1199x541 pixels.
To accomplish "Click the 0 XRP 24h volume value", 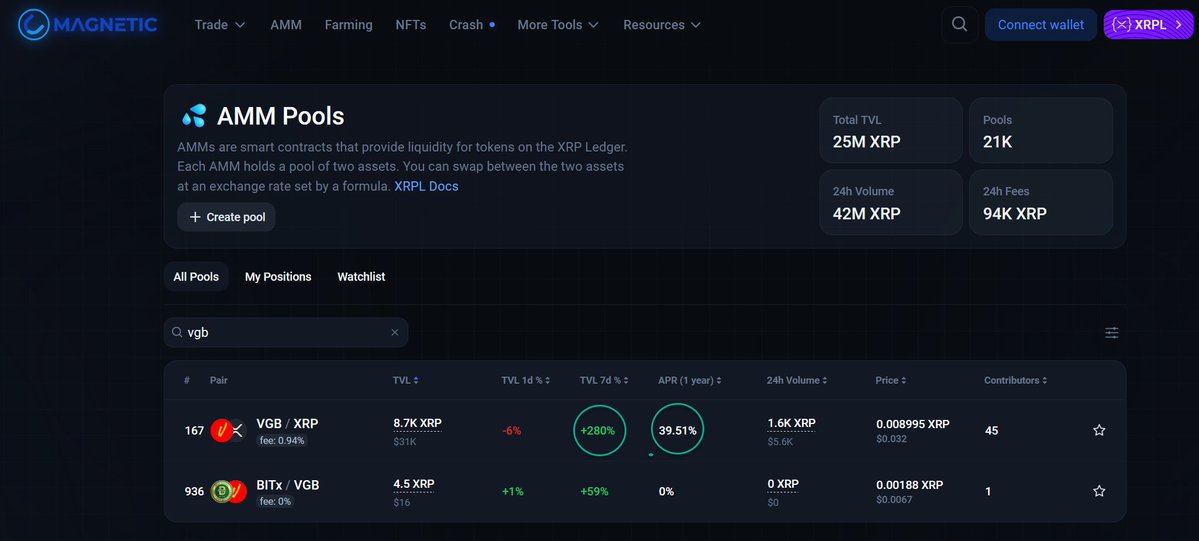I will pos(783,484).
